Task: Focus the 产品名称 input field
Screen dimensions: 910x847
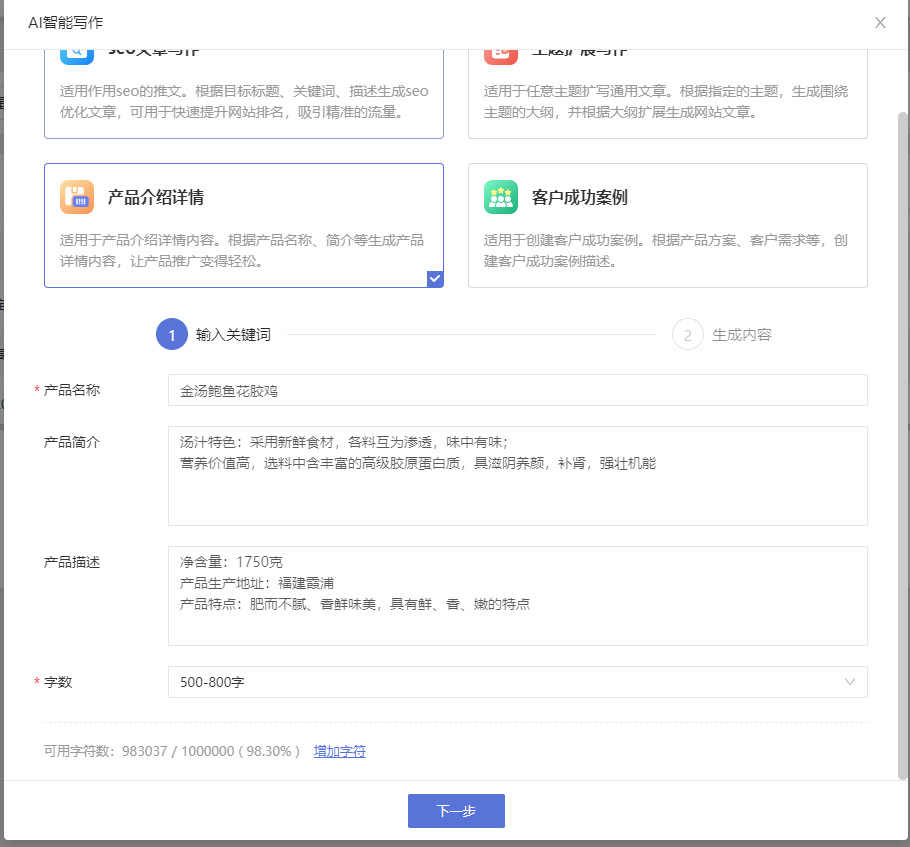Action: pyautogui.click(x=517, y=391)
